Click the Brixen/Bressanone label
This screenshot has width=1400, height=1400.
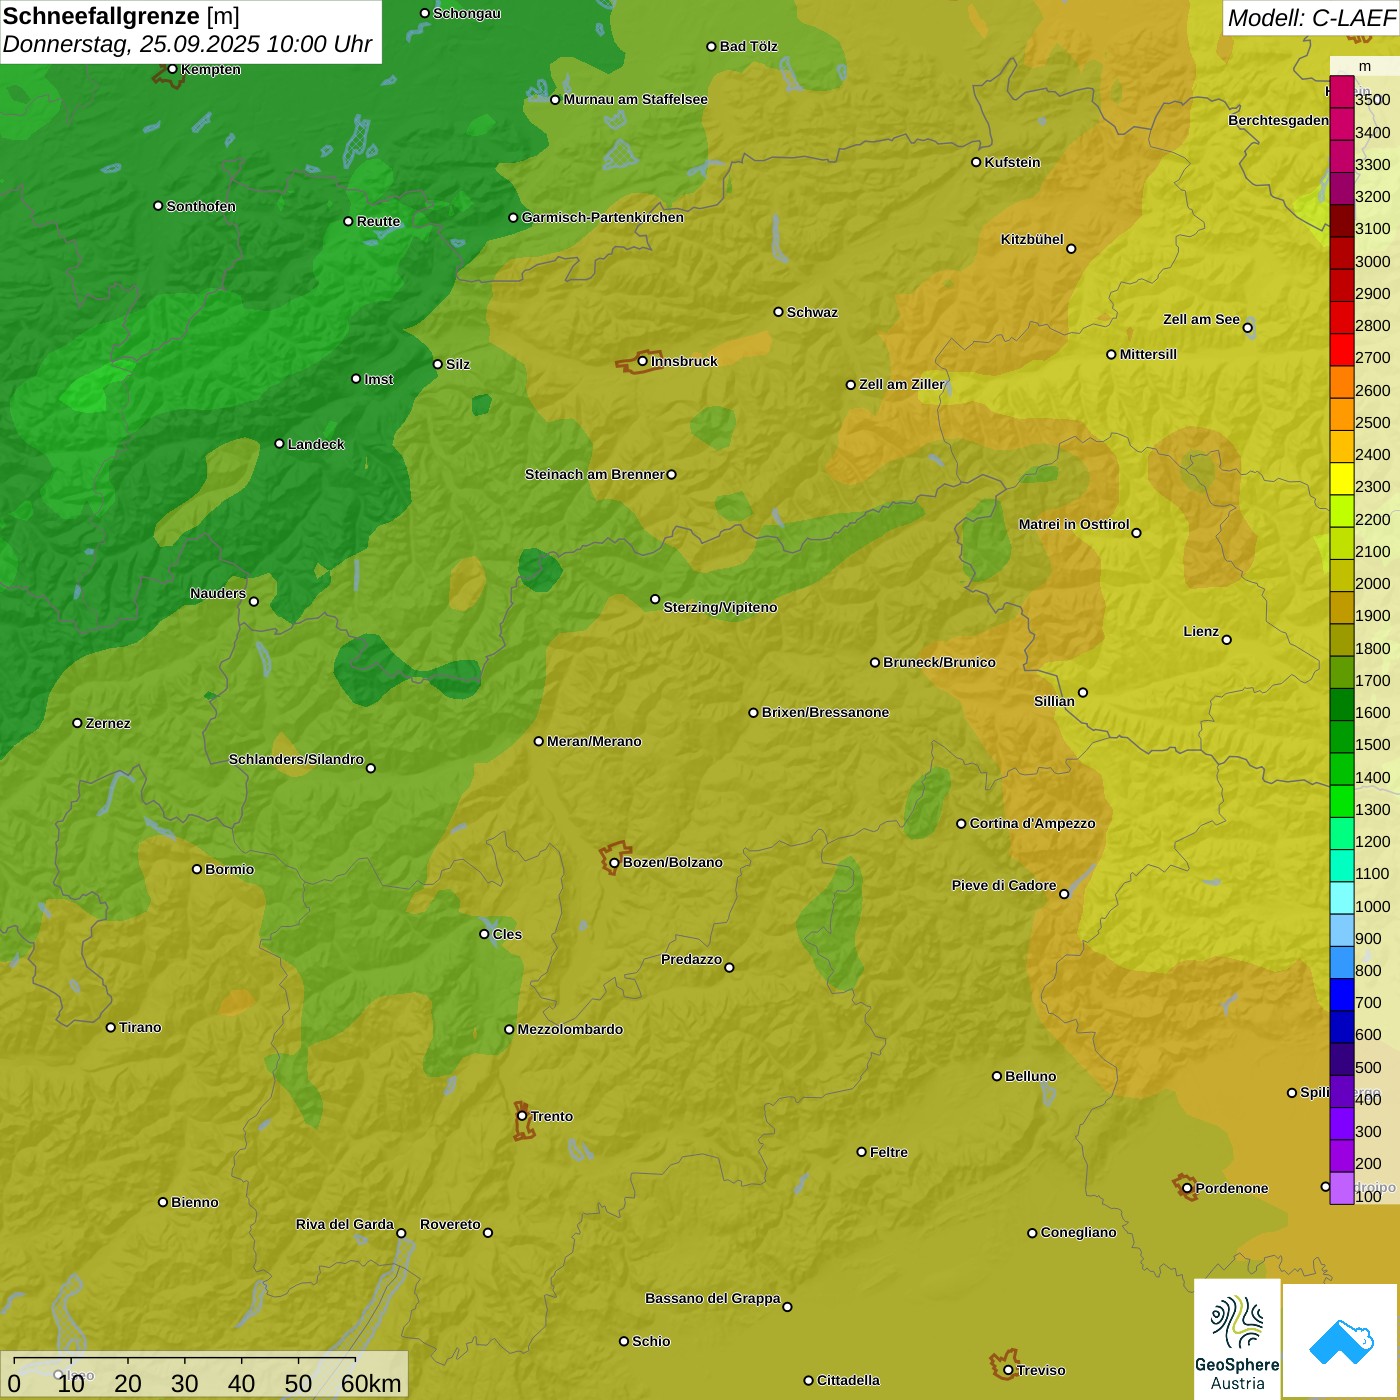[x=825, y=712]
